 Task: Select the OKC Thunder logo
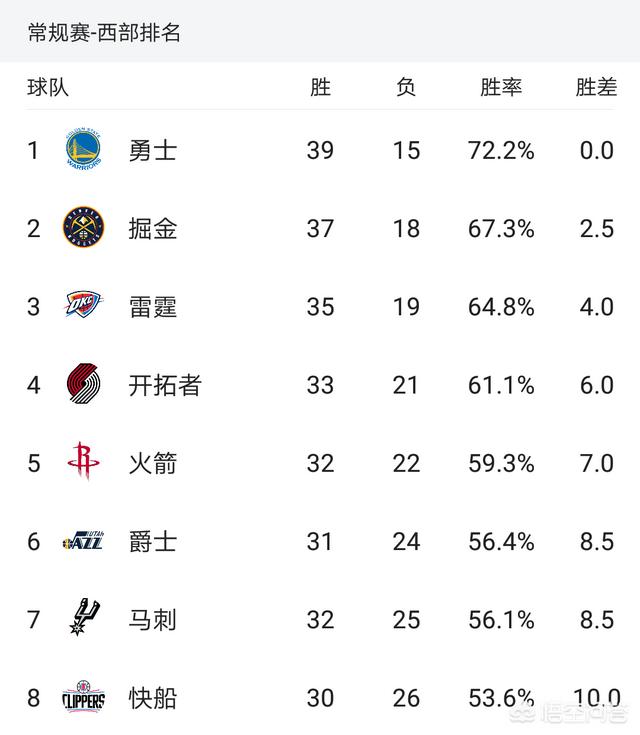tap(83, 305)
